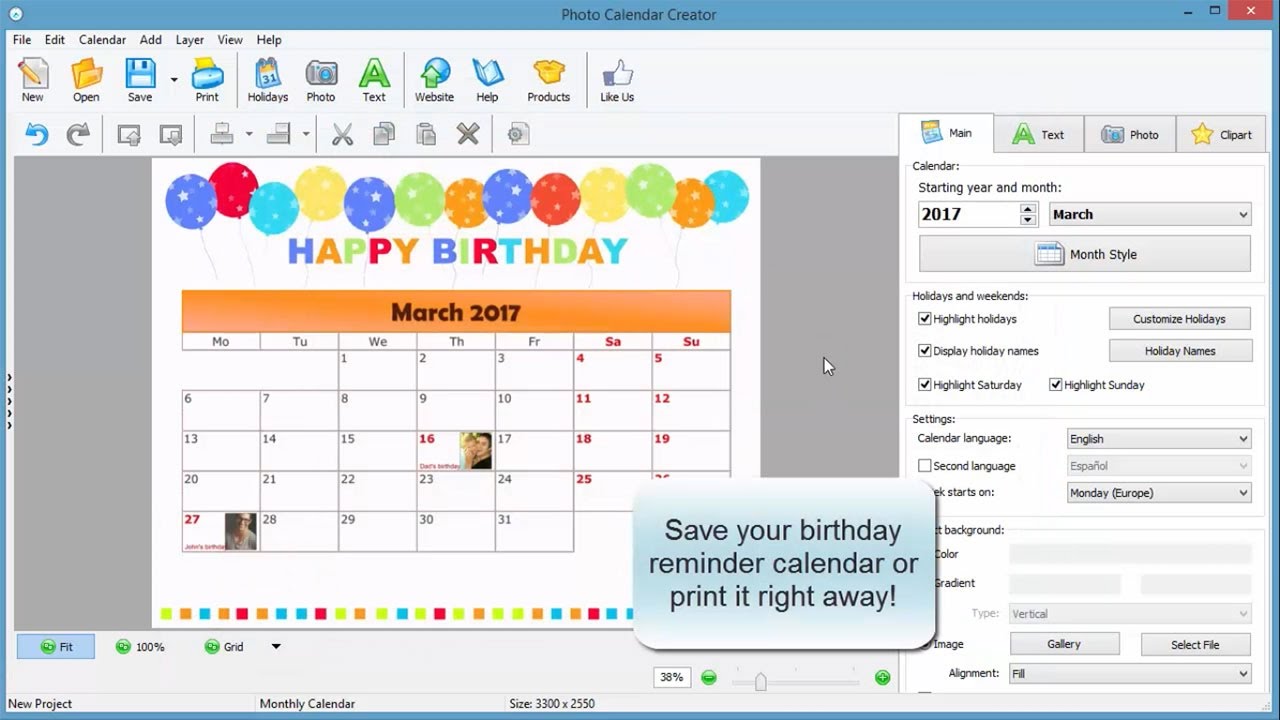Open an existing project with Open icon
Image resolution: width=1280 pixels, height=720 pixels.
(x=86, y=80)
